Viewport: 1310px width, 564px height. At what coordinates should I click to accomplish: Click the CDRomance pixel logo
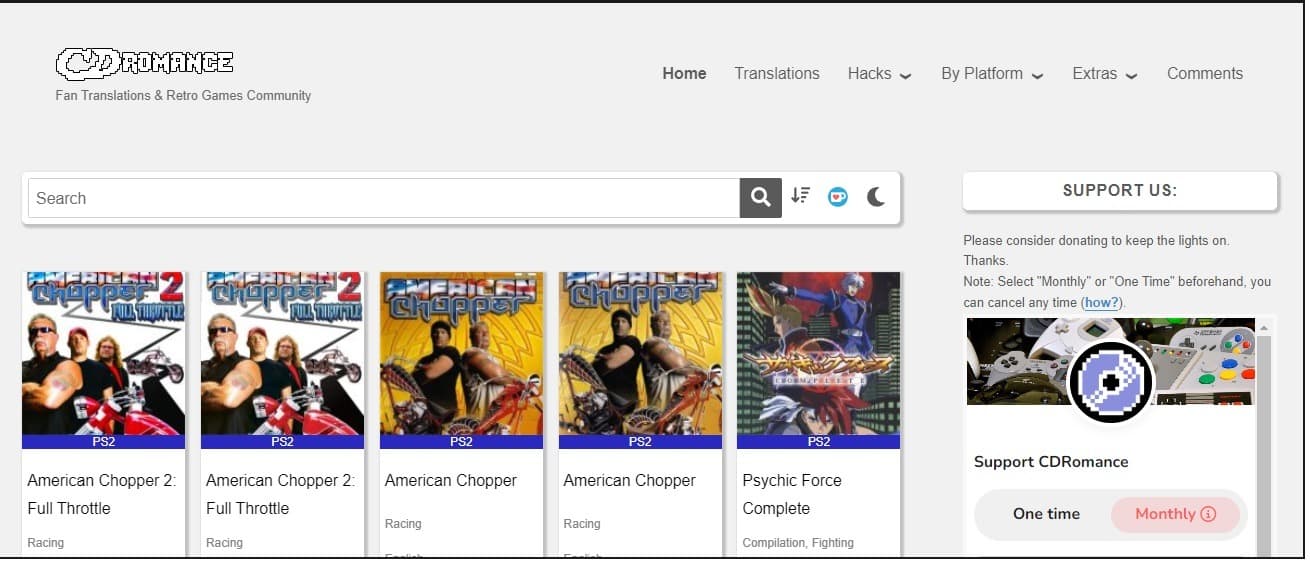[145, 63]
